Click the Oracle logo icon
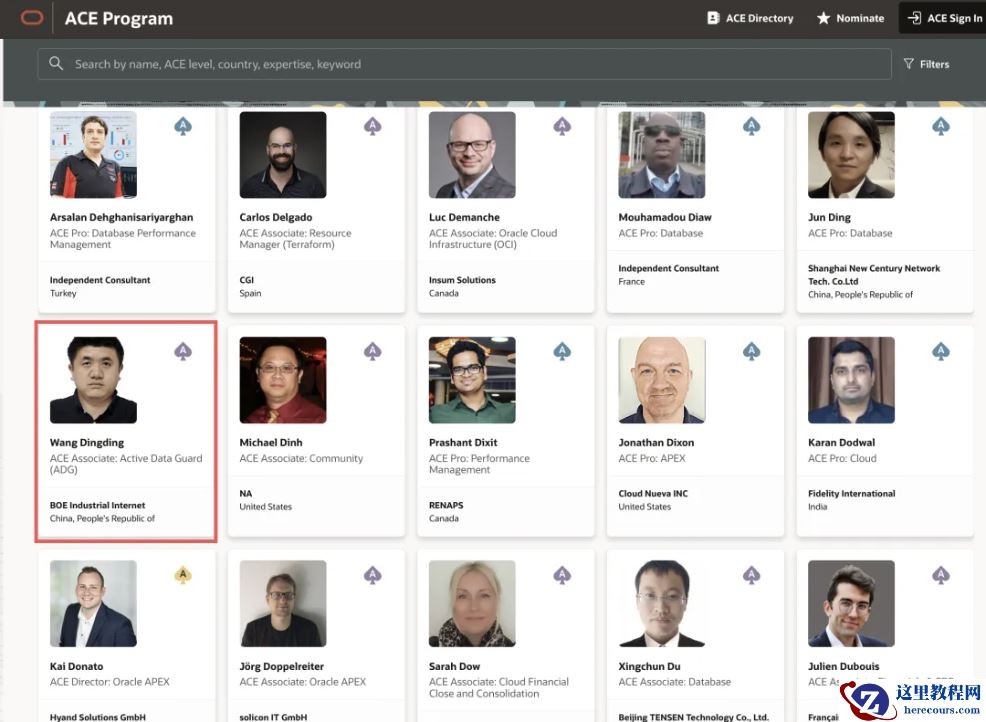 (x=31, y=17)
